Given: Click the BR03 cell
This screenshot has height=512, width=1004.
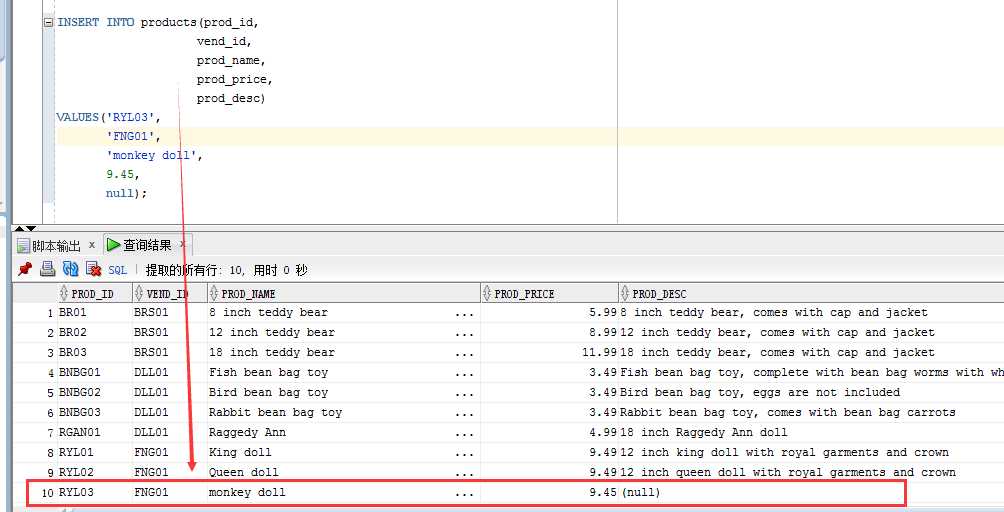Looking at the screenshot, I should (x=95, y=352).
